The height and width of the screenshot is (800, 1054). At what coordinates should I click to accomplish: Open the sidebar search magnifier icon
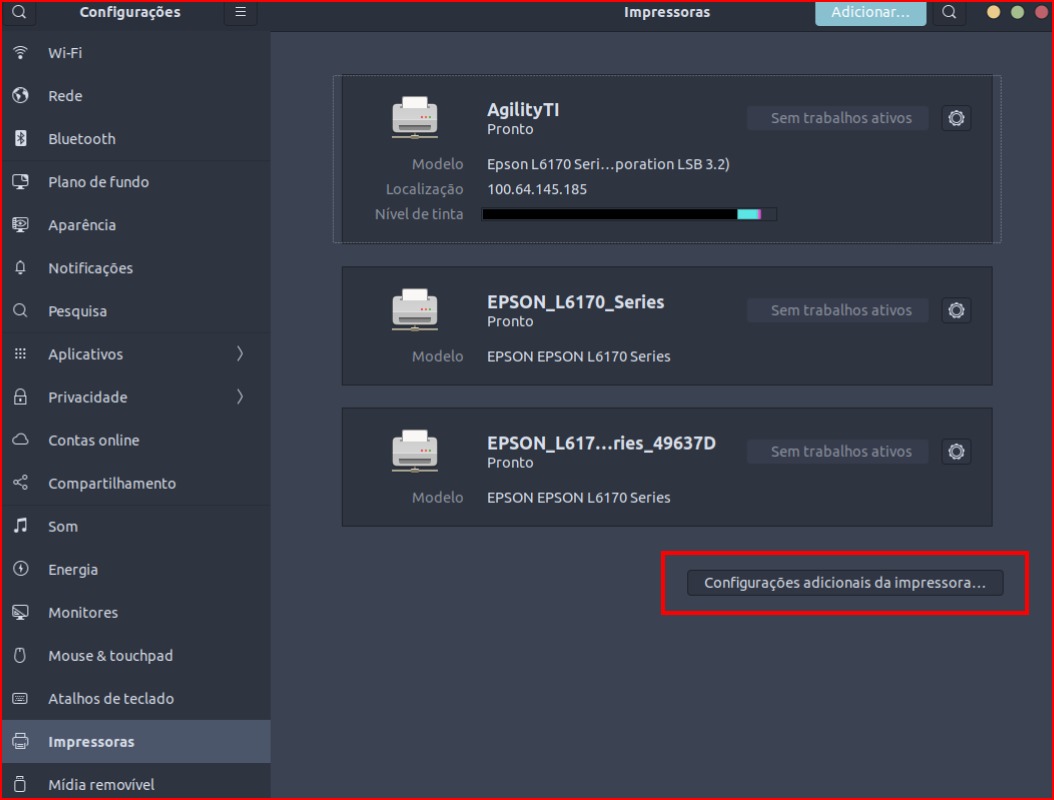19,13
